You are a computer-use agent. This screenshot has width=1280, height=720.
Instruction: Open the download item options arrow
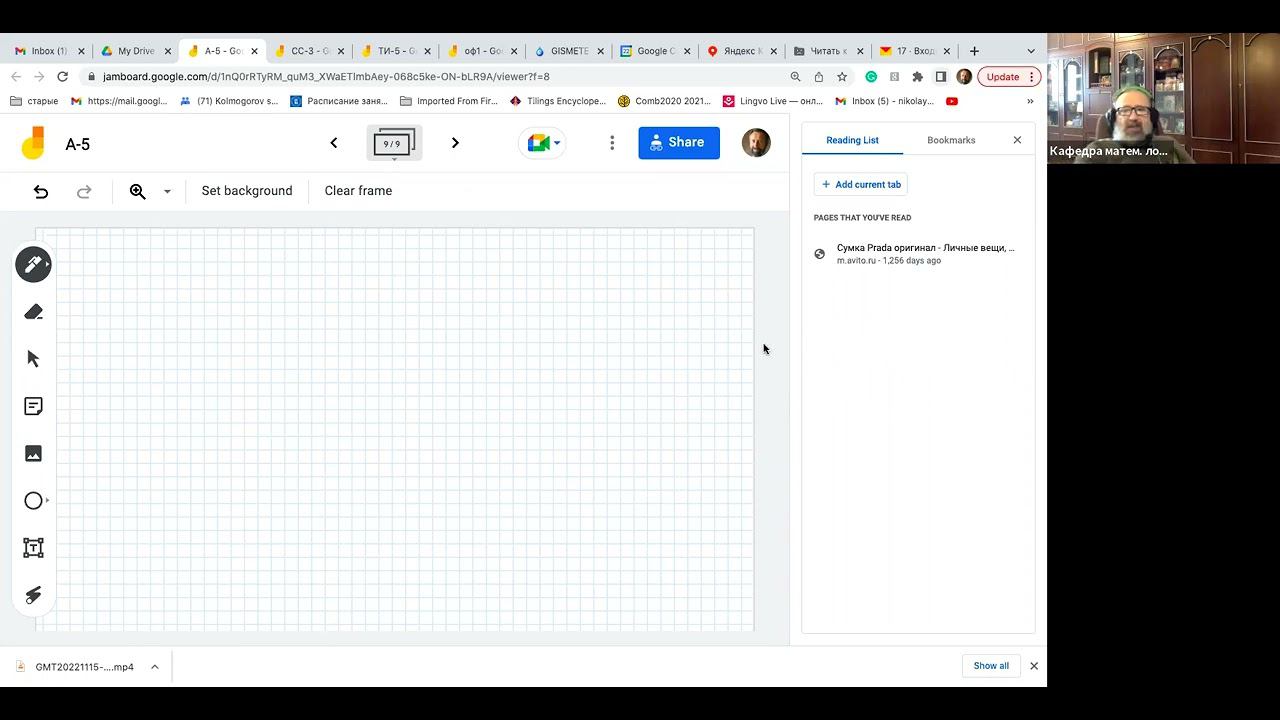(155, 667)
